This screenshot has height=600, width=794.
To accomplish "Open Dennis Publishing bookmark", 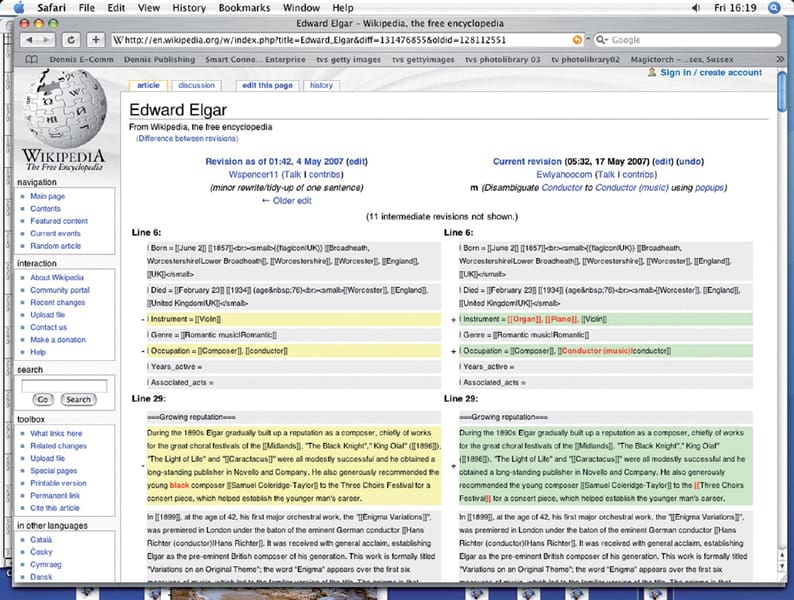I will tap(160, 60).
